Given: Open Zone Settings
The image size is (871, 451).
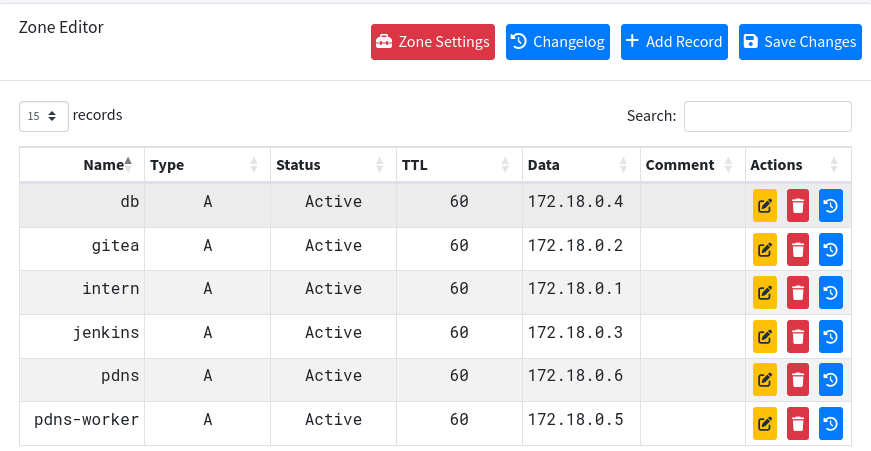Looking at the screenshot, I should 432,42.
